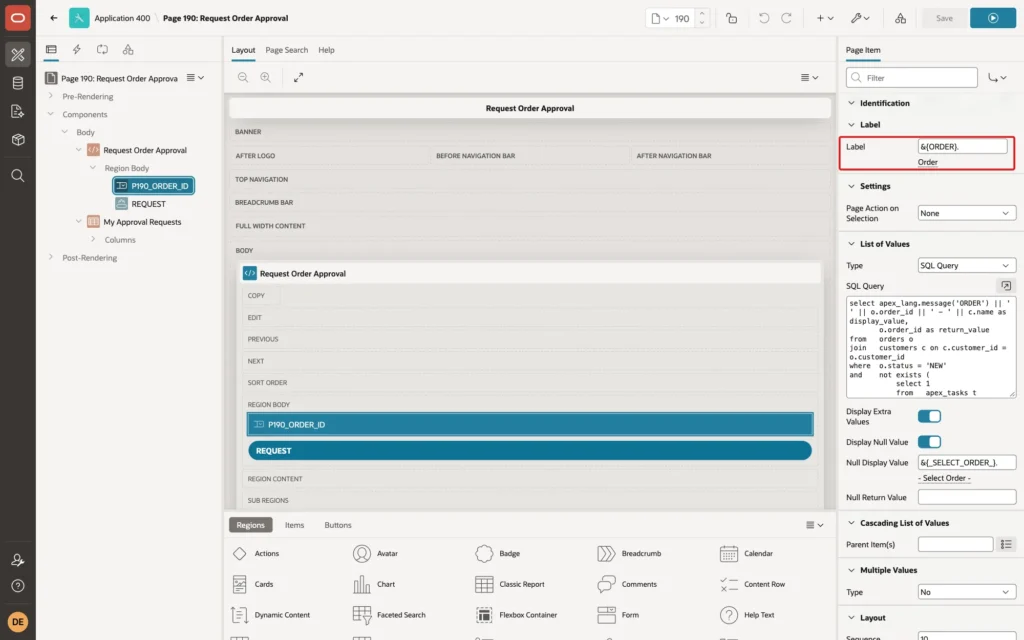
Task: Open the SQL Query code editor icon
Action: 1006,285
